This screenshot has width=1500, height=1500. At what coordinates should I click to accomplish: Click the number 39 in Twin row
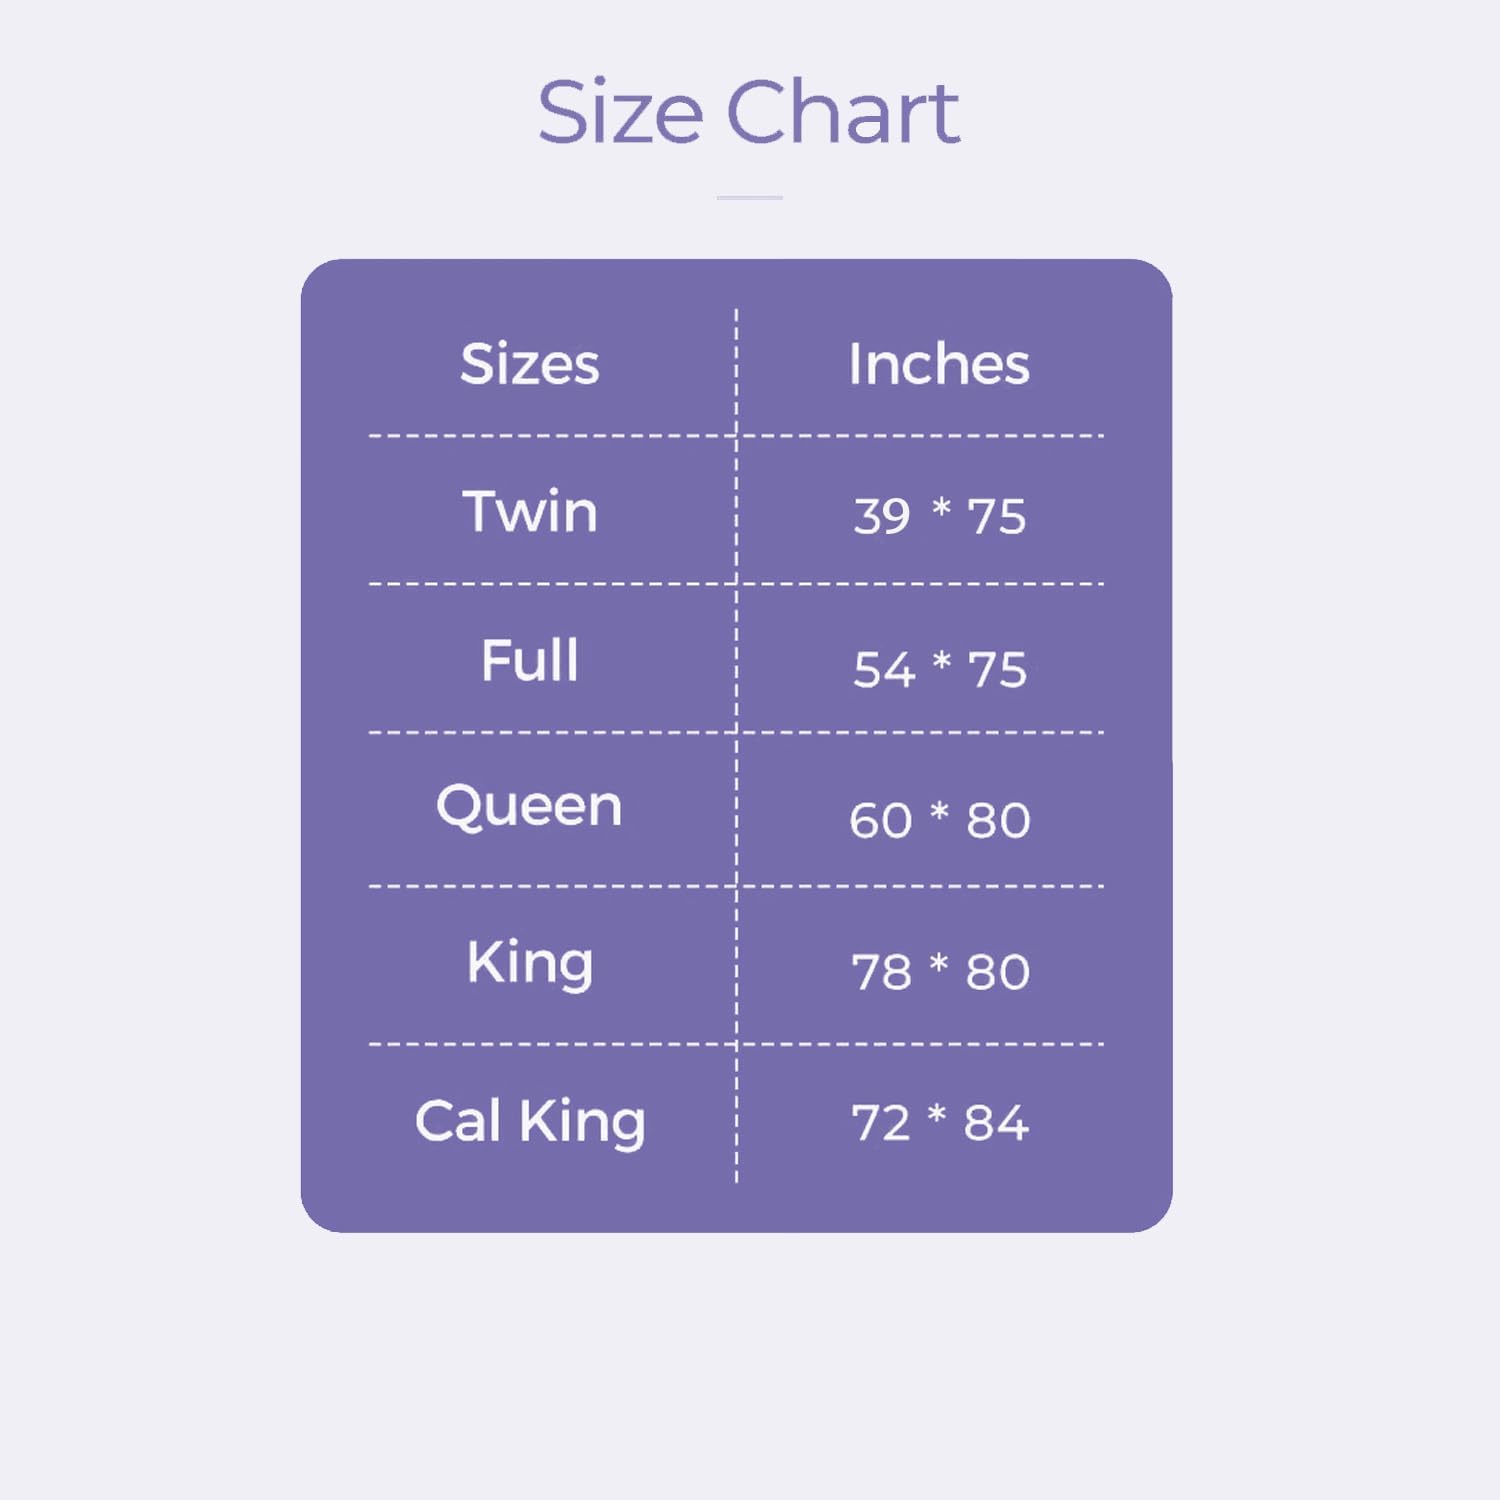(x=881, y=517)
